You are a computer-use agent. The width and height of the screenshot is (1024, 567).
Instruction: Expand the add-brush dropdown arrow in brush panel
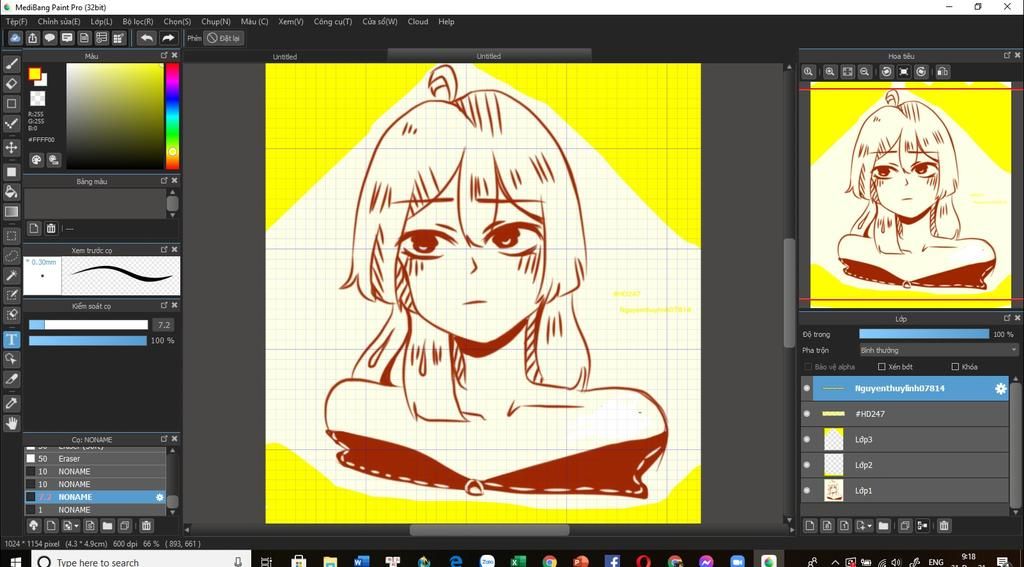[76, 526]
